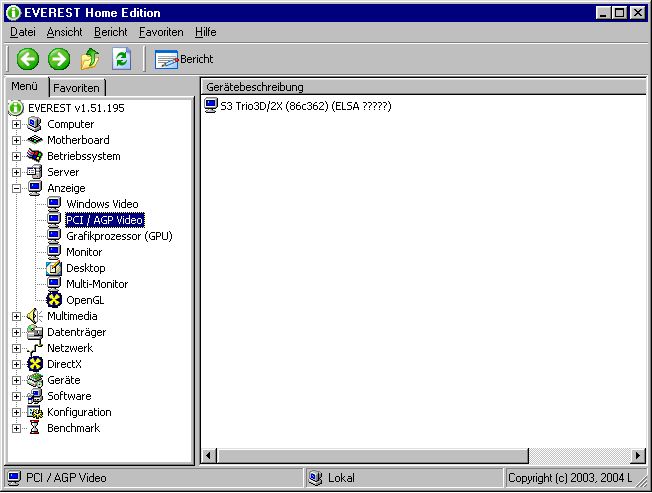Viewport: 652px width, 493px height.
Task: Expand the Server tree node
Action: pyautogui.click(x=16, y=172)
